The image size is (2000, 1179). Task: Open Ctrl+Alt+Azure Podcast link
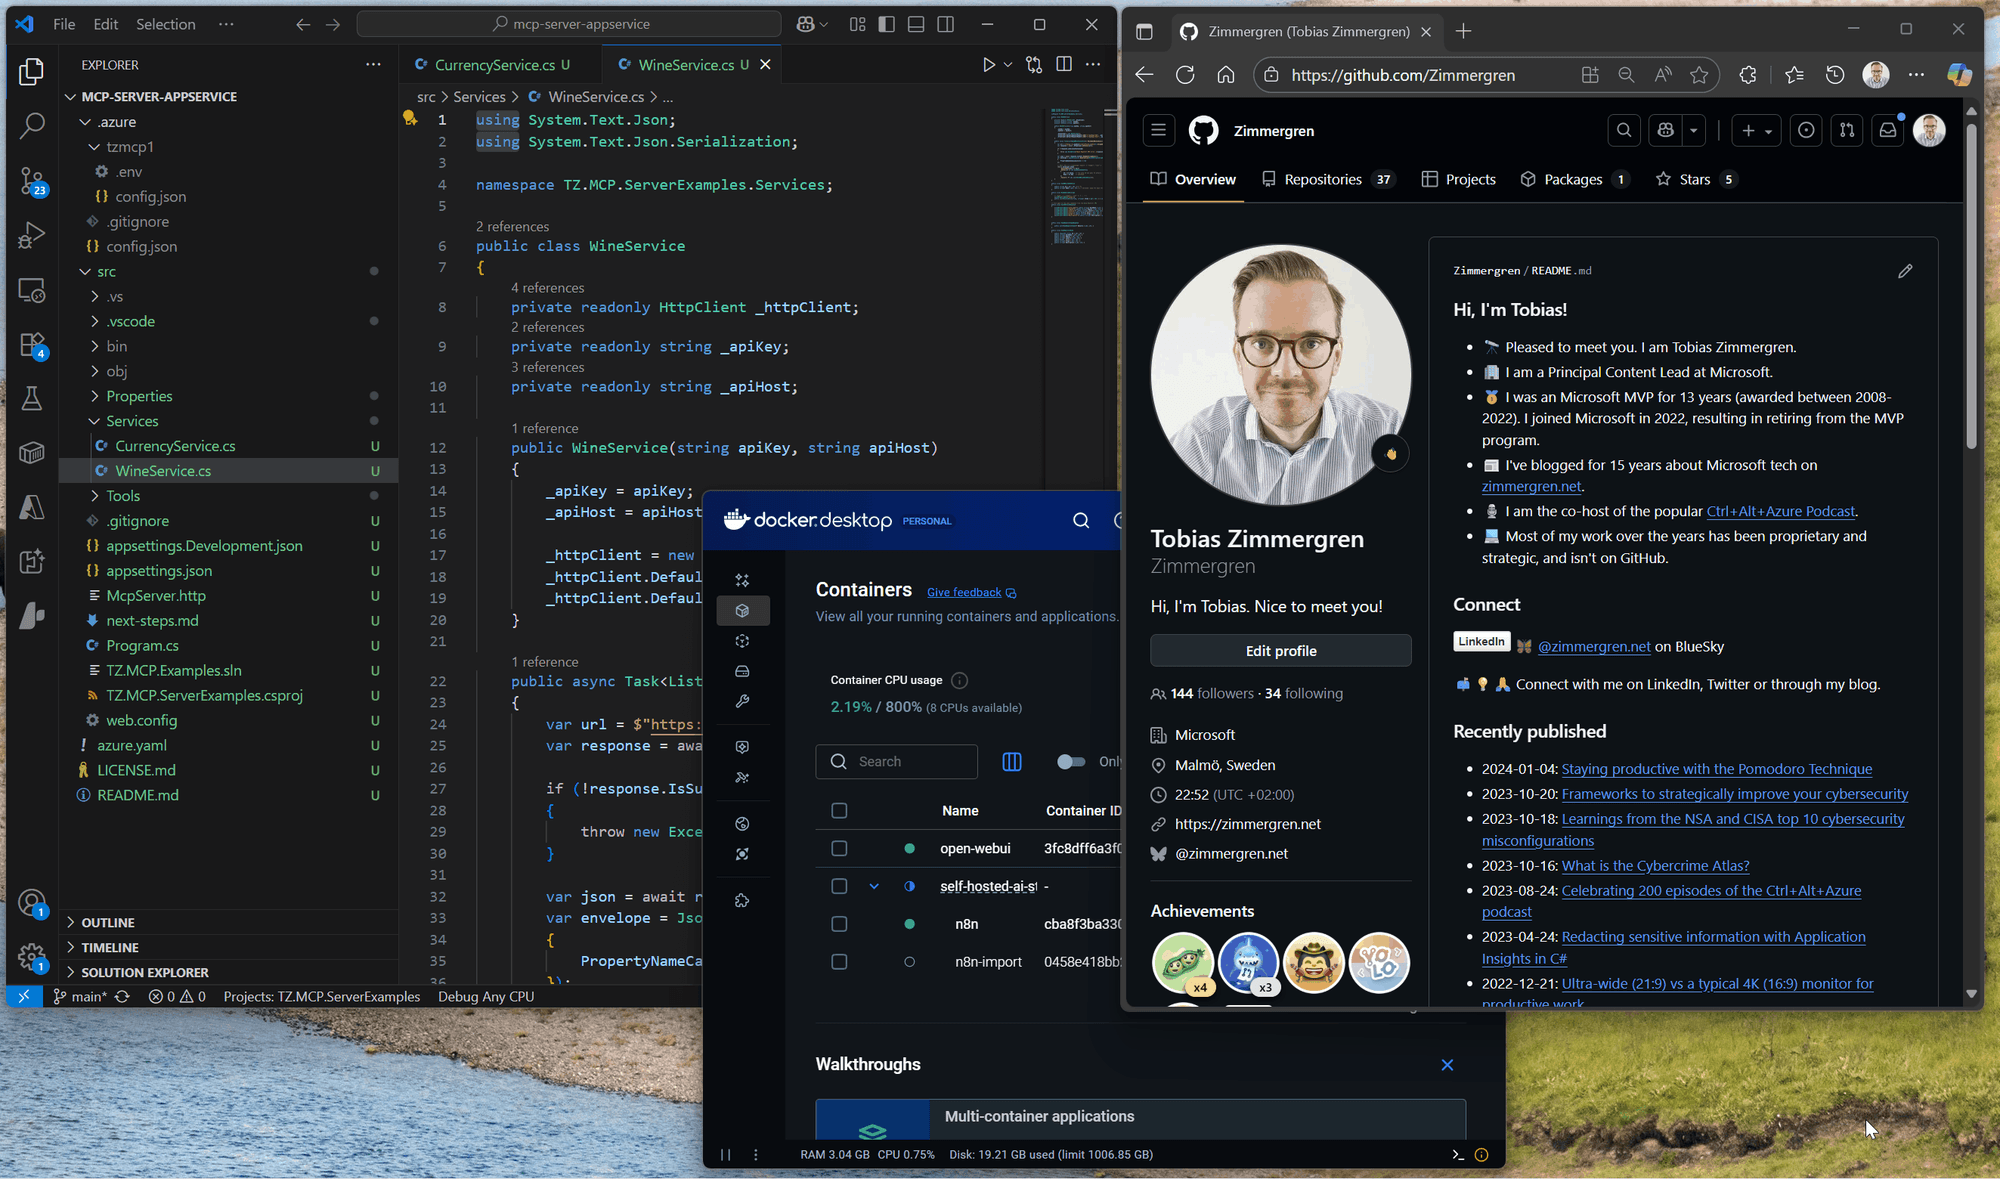click(x=1781, y=511)
